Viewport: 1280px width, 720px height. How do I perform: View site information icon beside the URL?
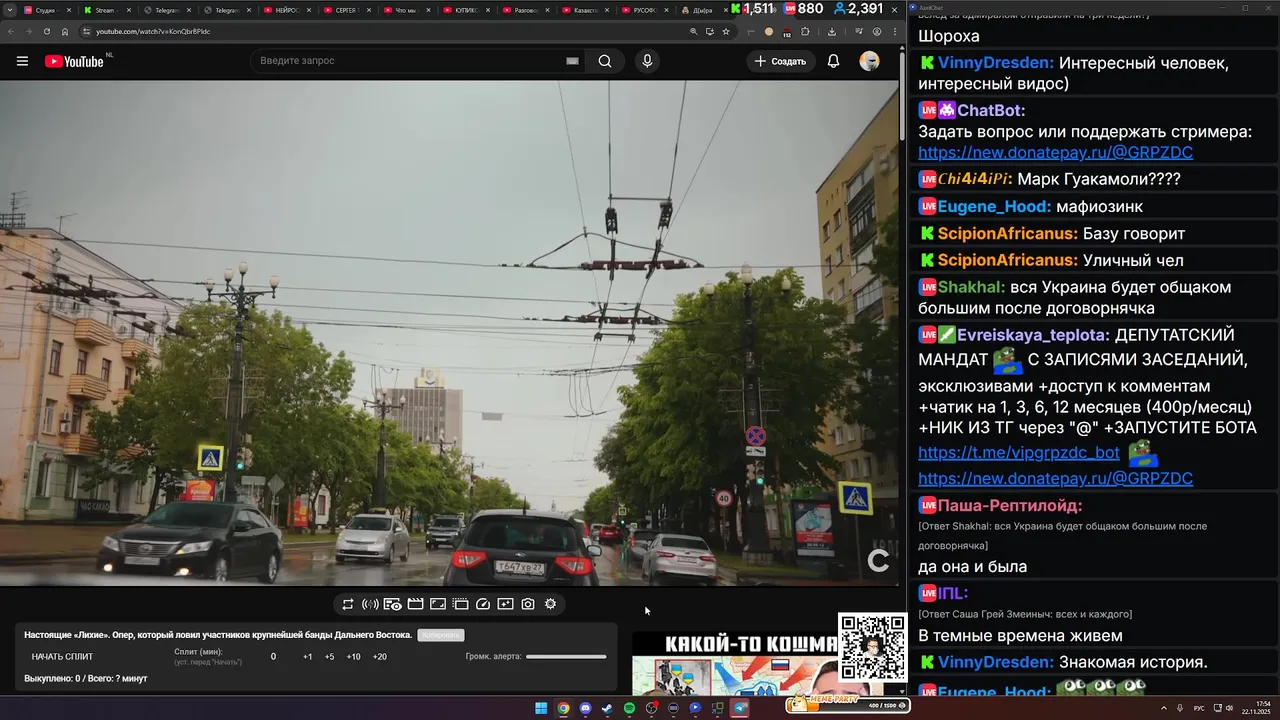(87, 31)
